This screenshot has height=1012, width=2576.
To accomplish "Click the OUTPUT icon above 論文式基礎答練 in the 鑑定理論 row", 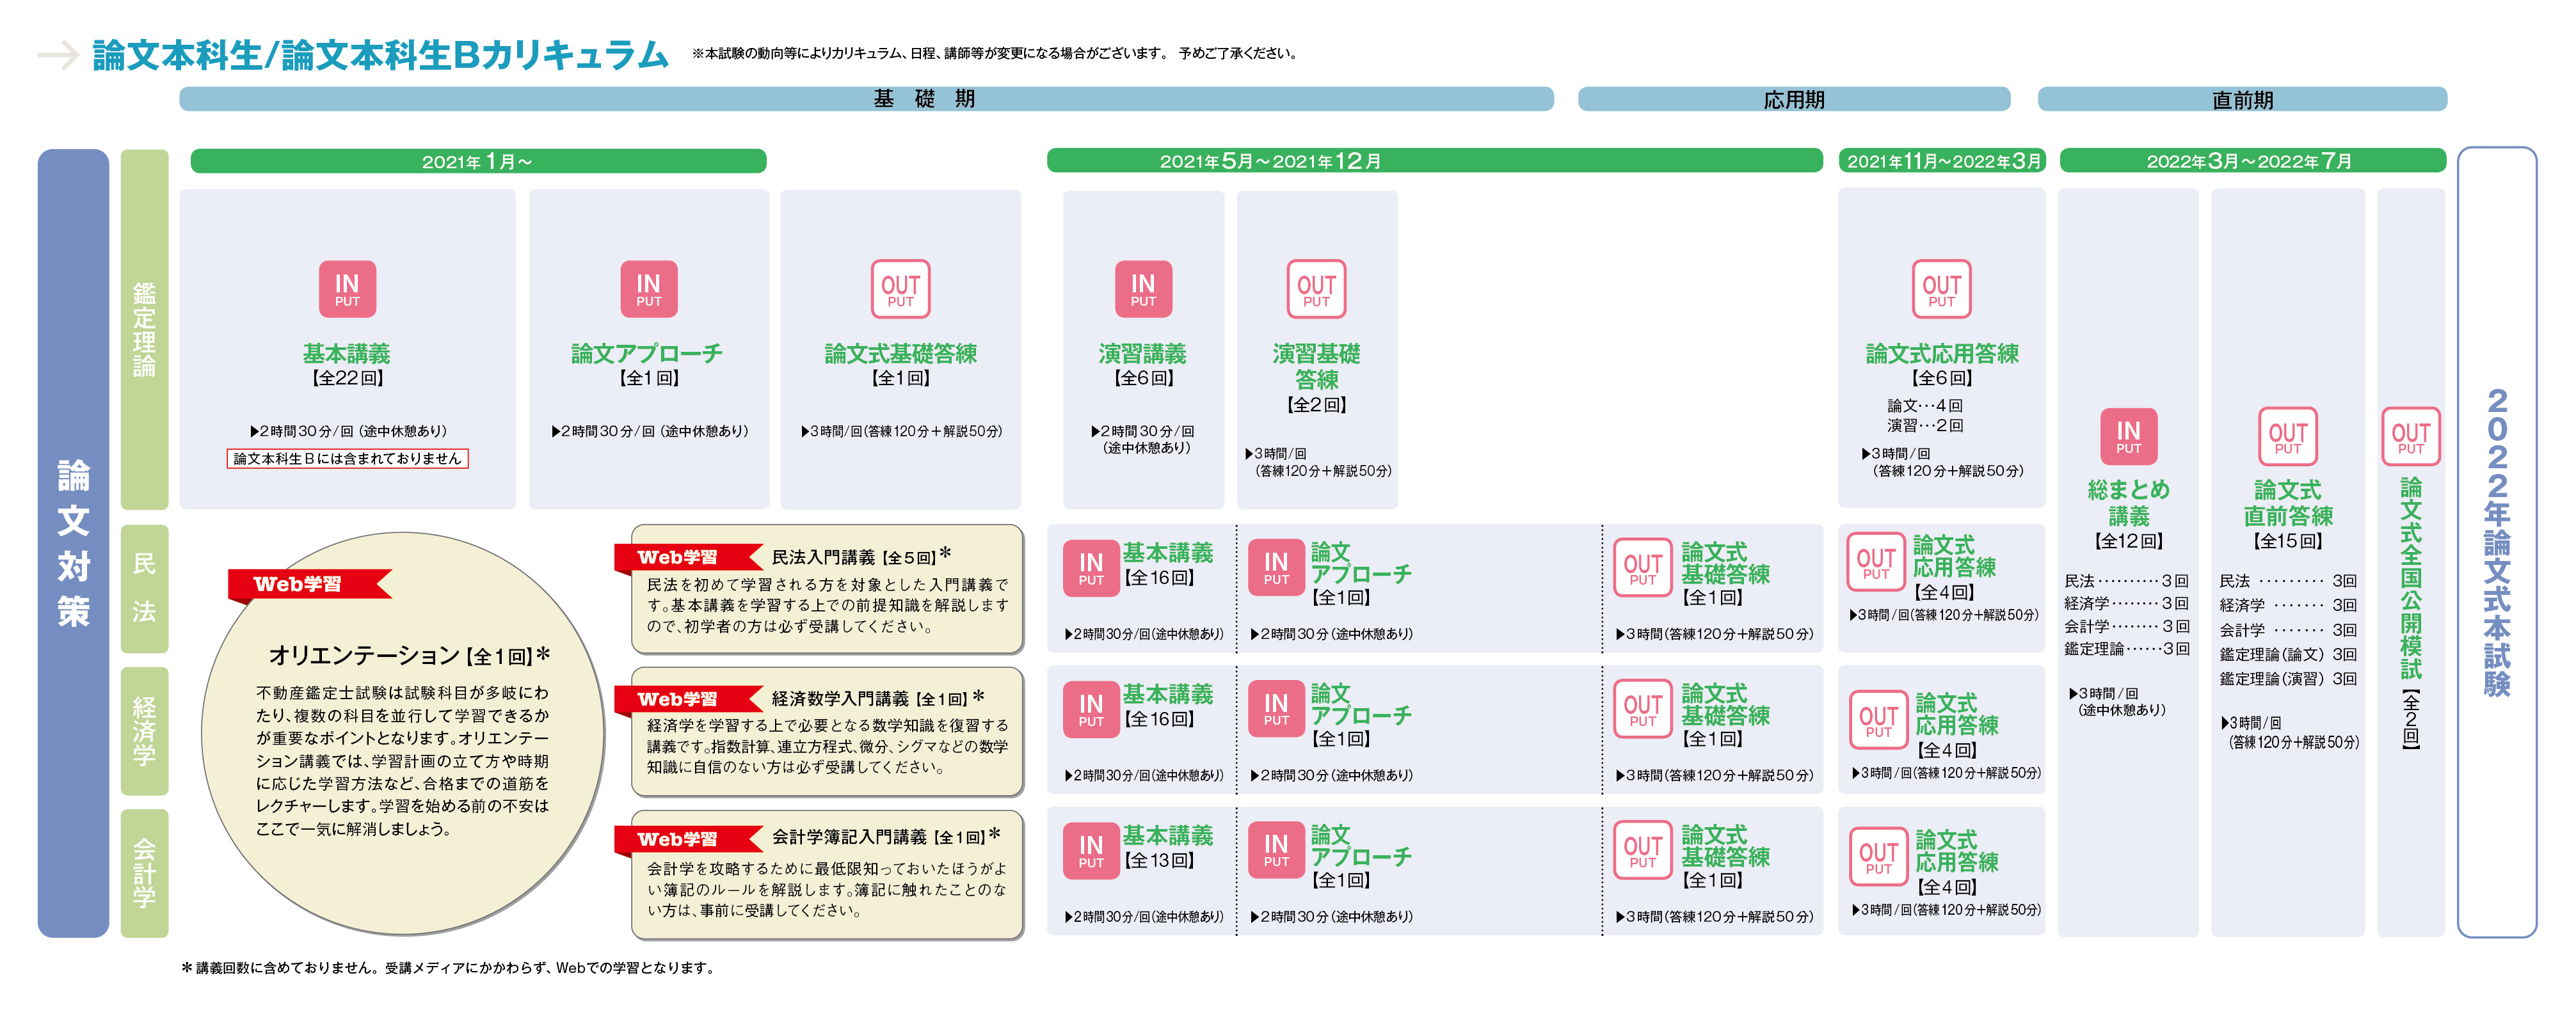I will tap(900, 289).
